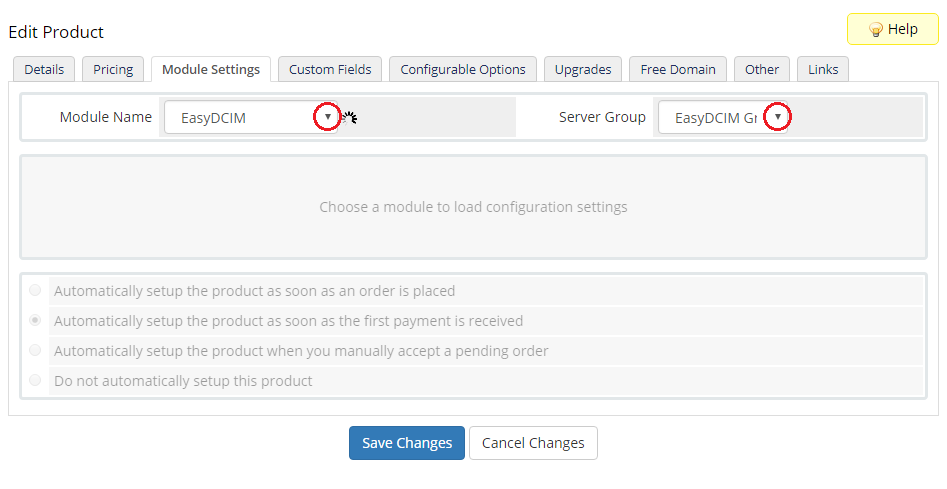Switch to the Pricing tab

click(113, 69)
